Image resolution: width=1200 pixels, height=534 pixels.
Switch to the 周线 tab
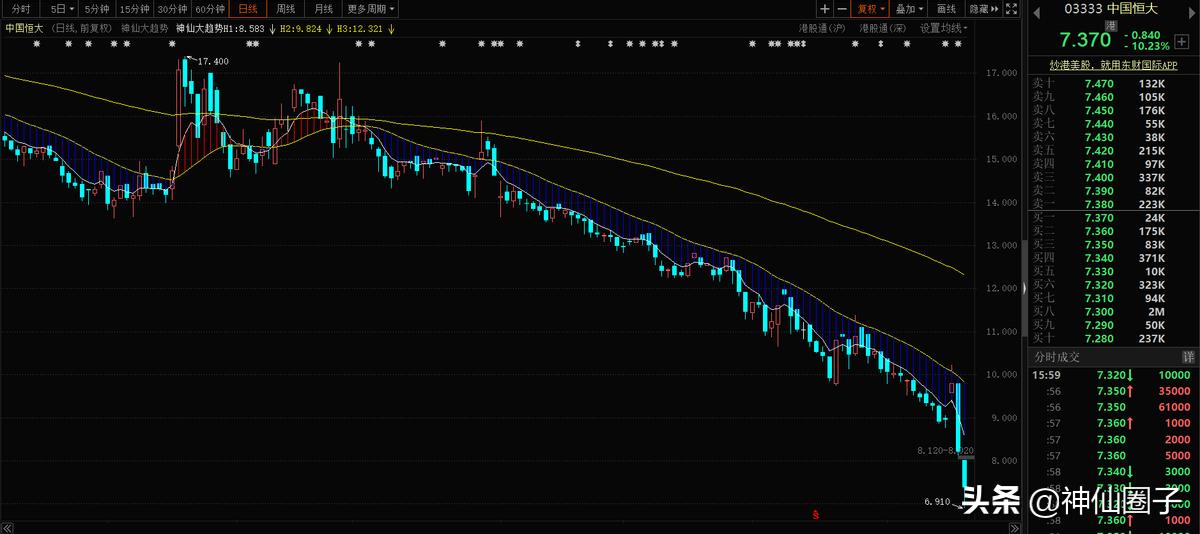tap(286, 9)
